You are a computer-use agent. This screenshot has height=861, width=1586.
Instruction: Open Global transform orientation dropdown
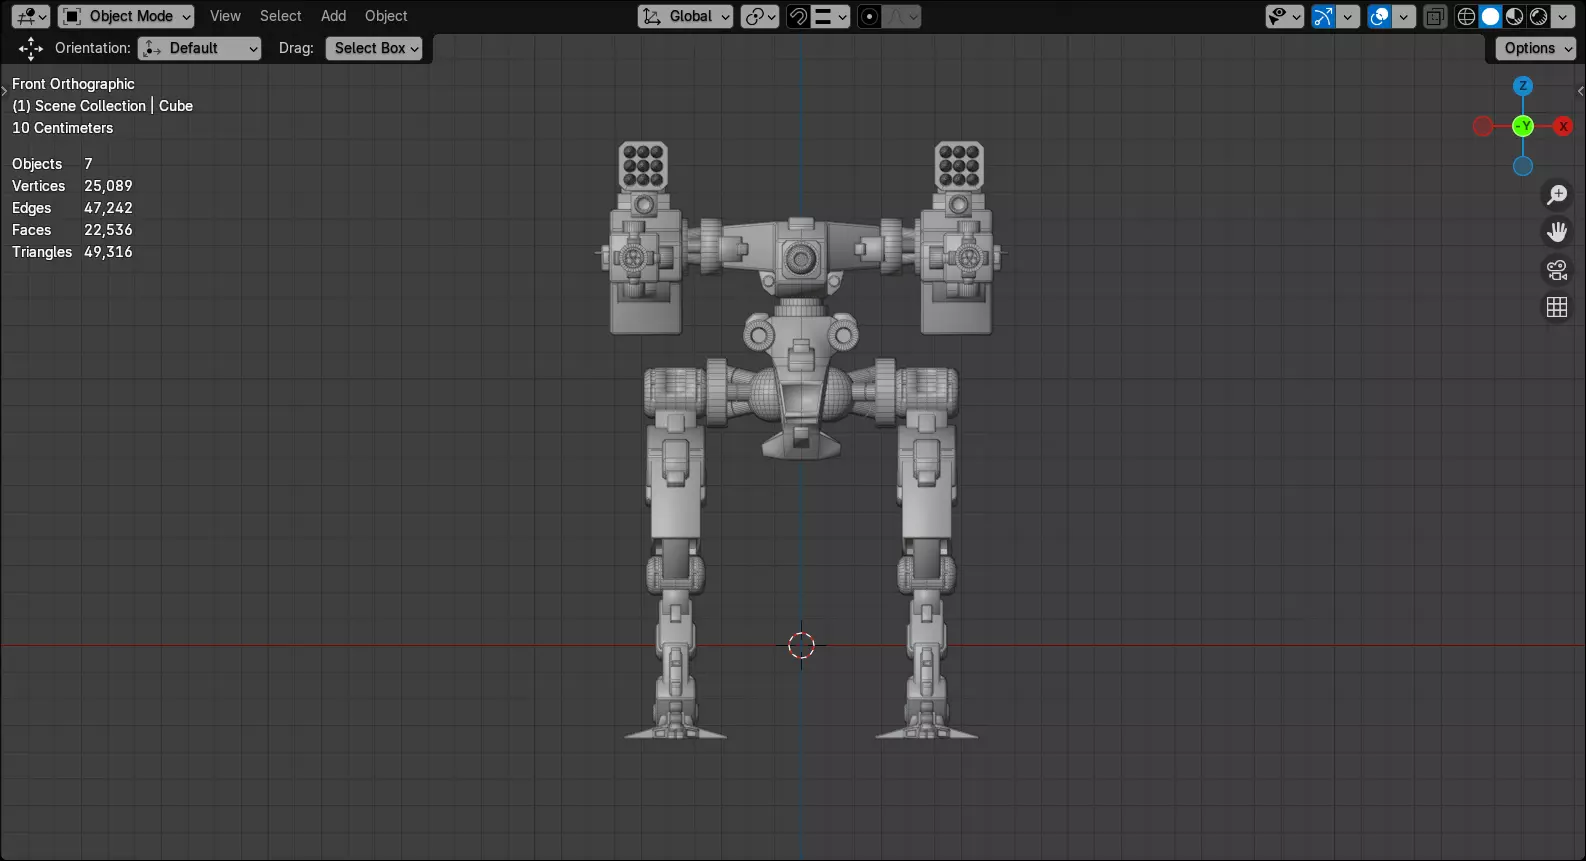pos(686,16)
